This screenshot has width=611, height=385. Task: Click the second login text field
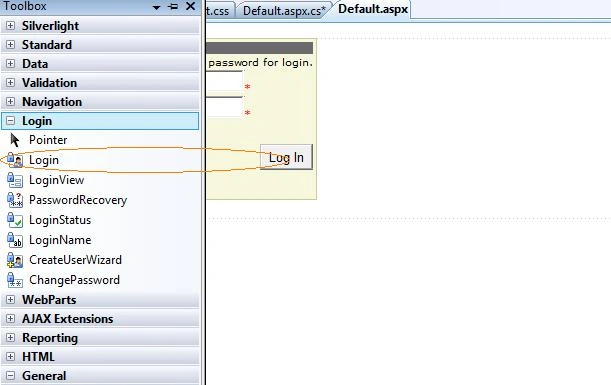pos(224,107)
